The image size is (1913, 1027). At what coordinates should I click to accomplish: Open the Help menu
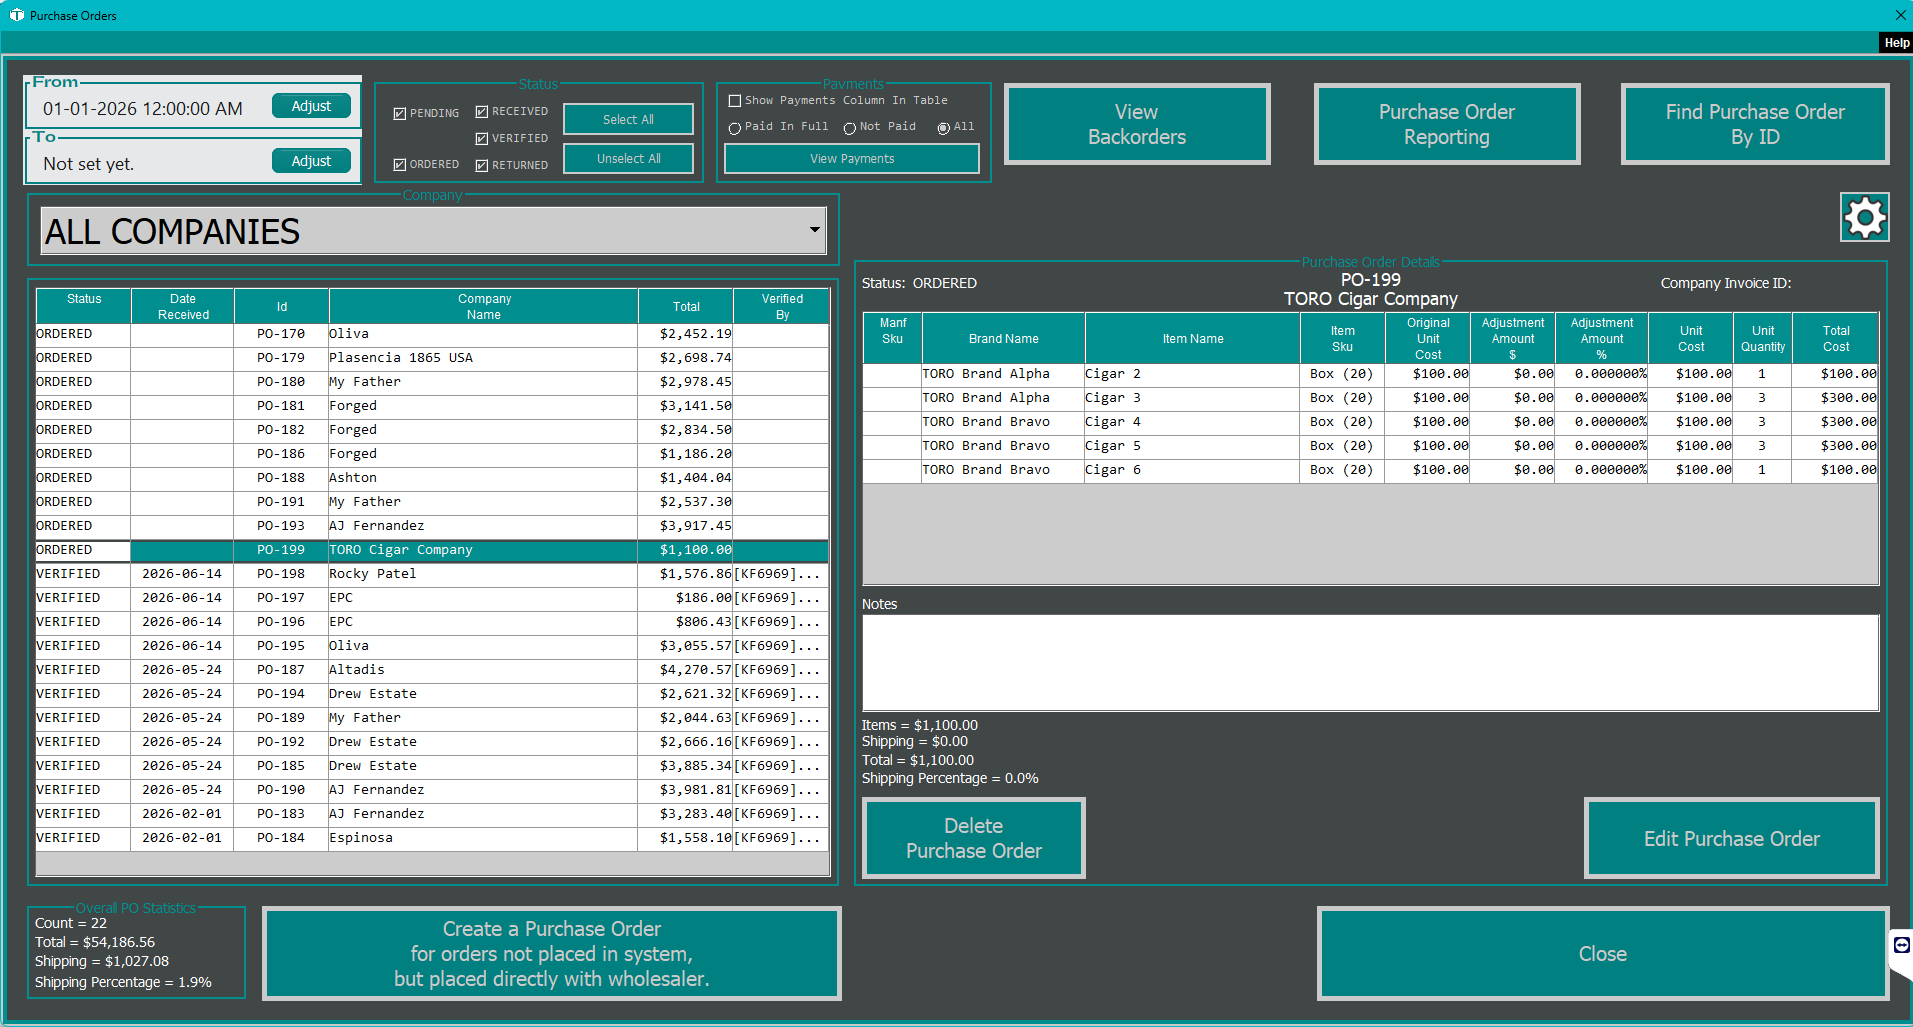pos(1896,43)
